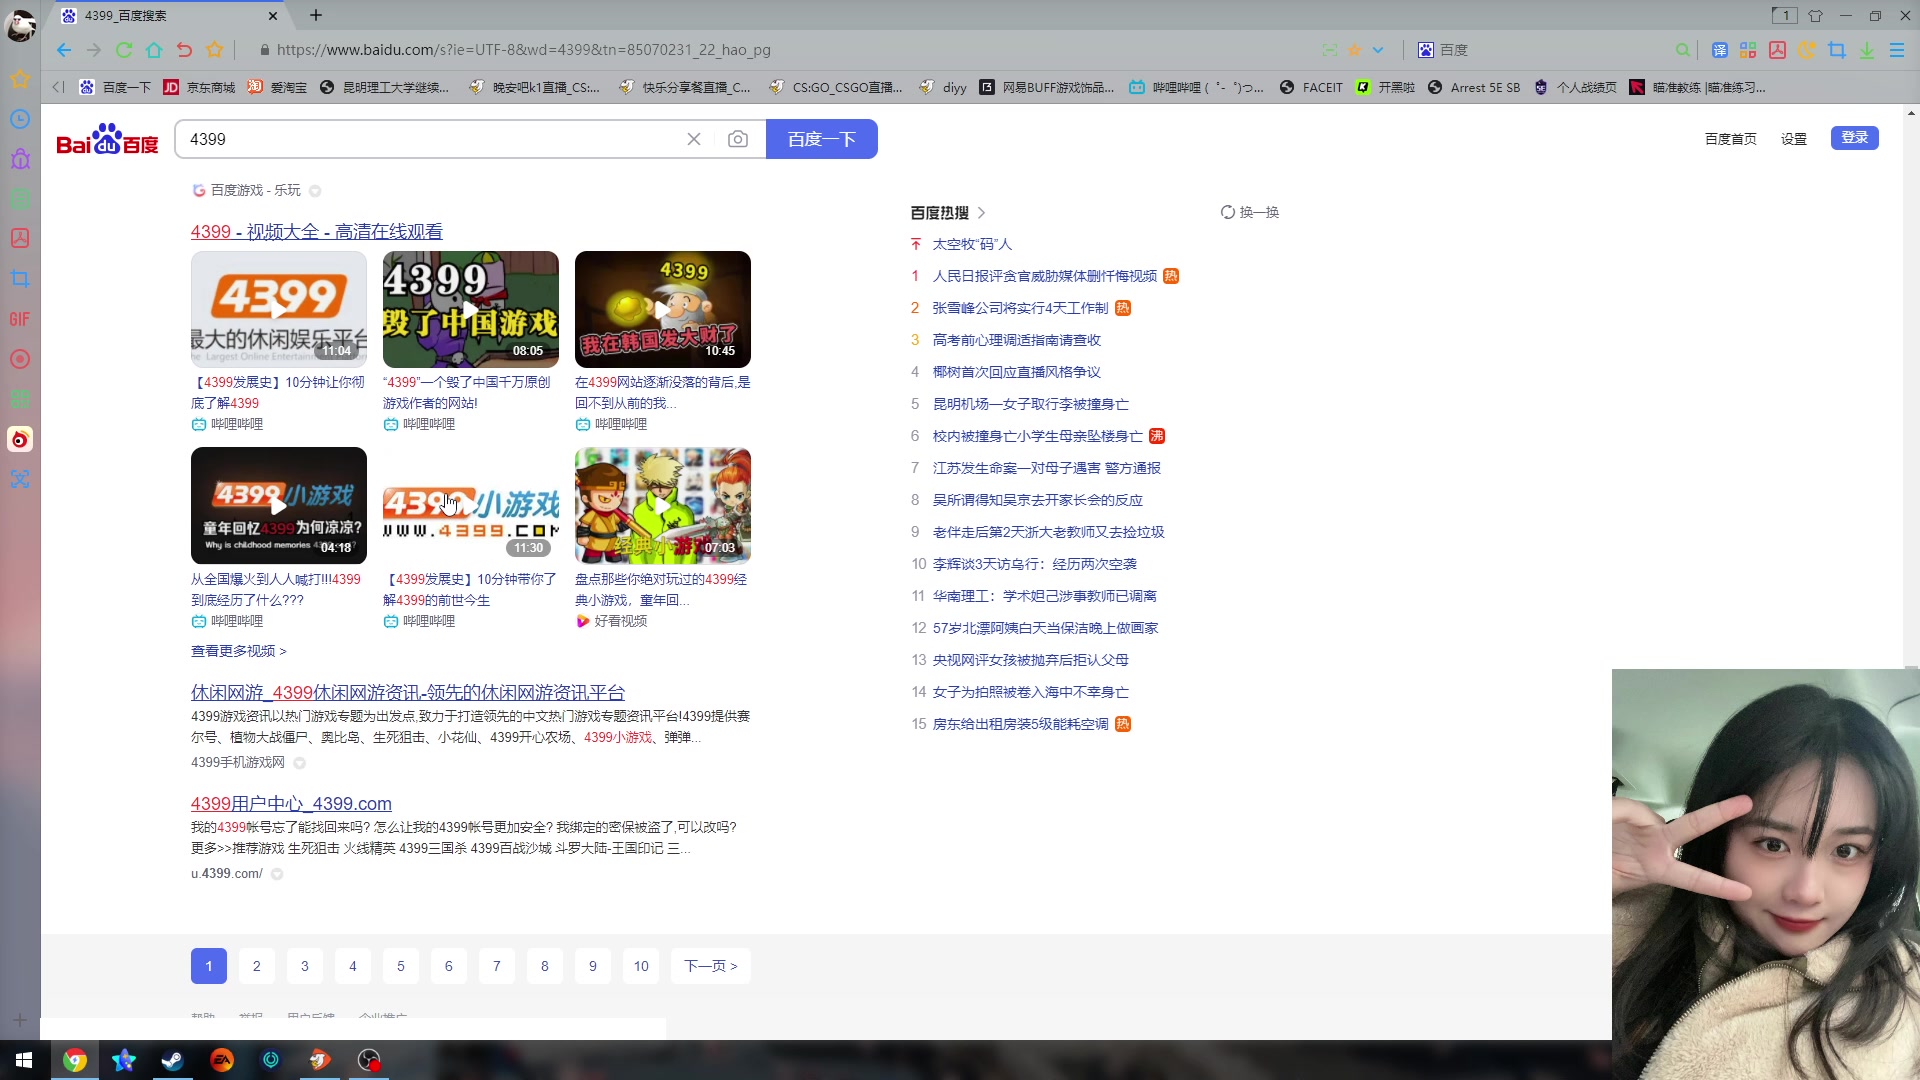Go to results page 2
Viewport: 1920px width, 1080px height.
pyautogui.click(x=257, y=966)
